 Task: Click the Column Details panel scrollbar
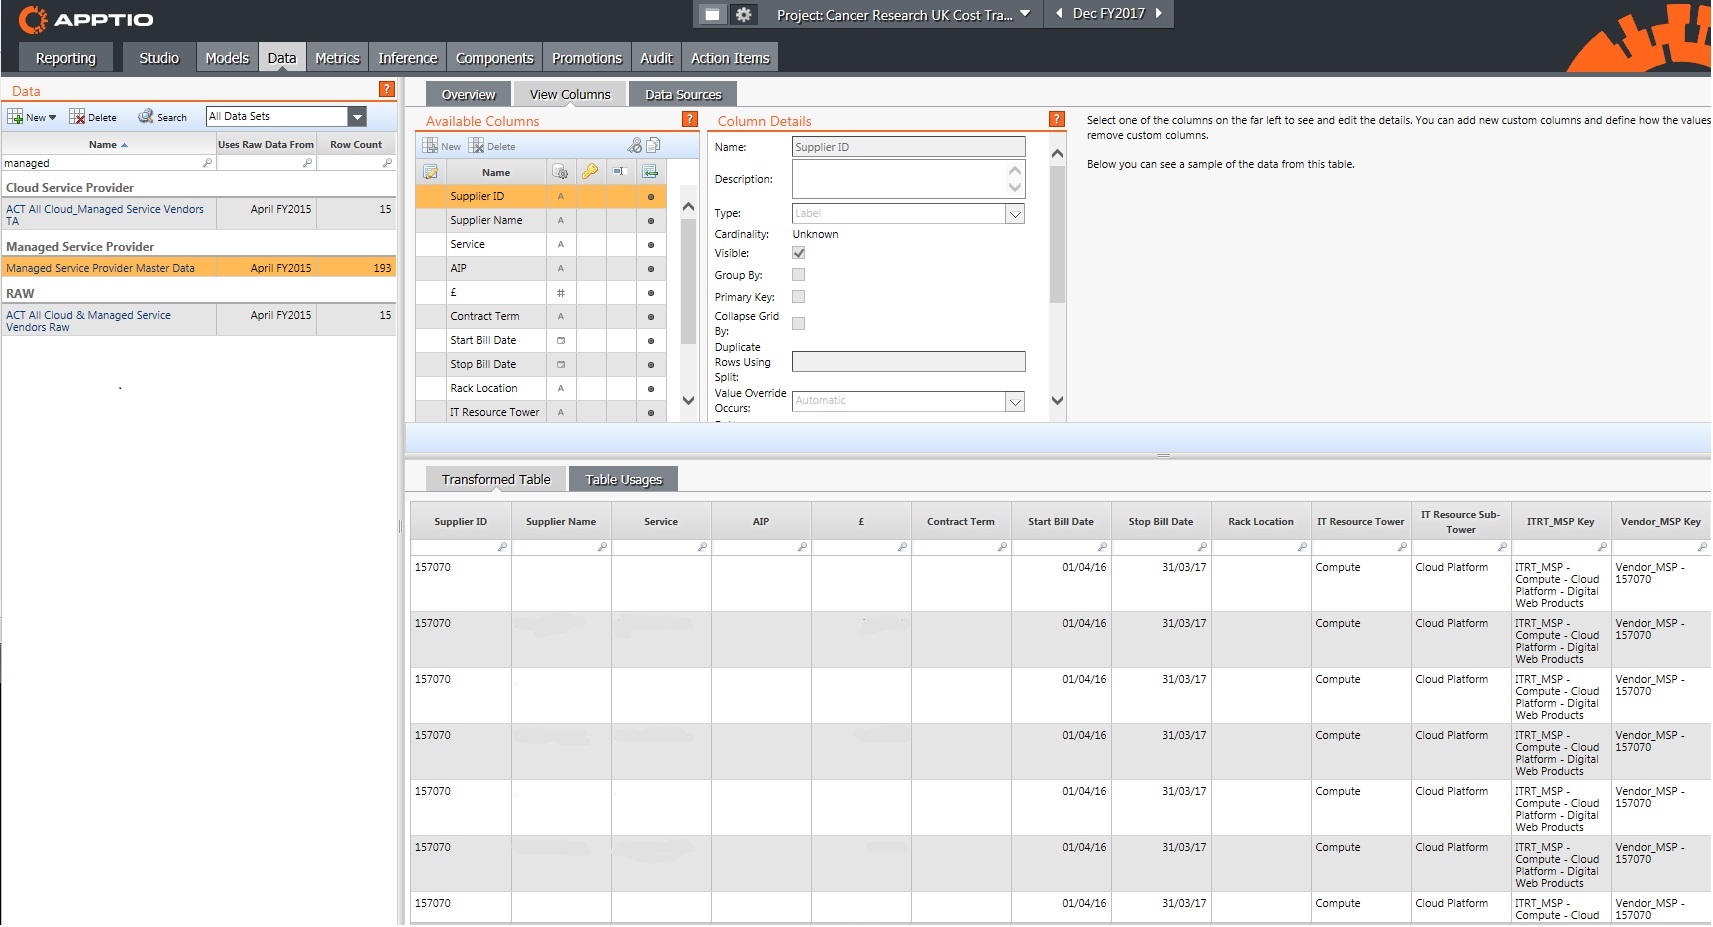pyautogui.click(x=1058, y=234)
